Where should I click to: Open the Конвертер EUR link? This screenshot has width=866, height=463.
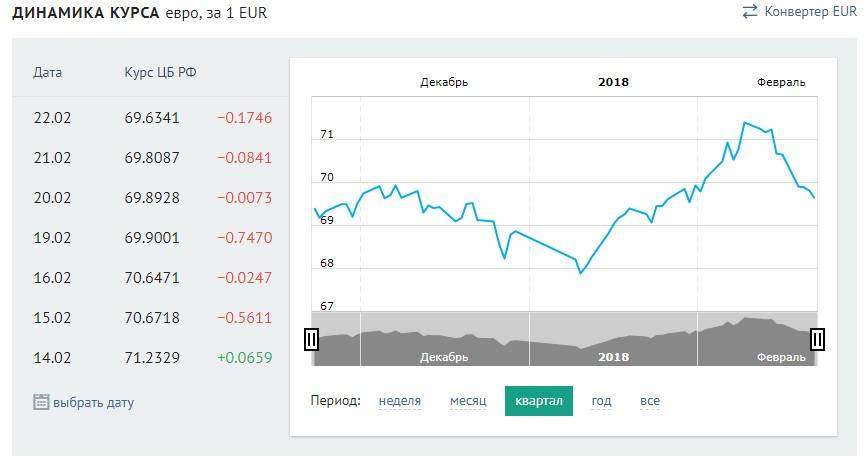810,12
